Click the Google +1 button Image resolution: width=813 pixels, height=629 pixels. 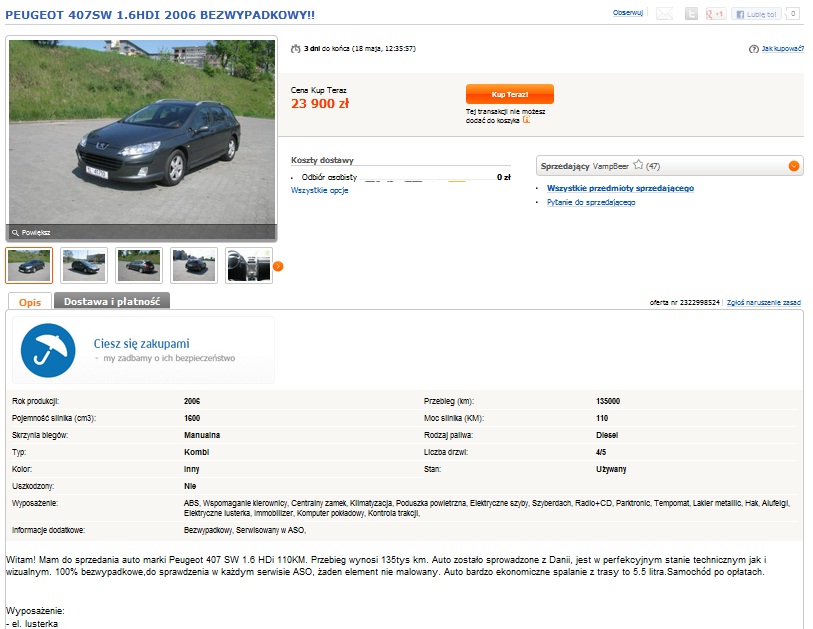(x=716, y=14)
